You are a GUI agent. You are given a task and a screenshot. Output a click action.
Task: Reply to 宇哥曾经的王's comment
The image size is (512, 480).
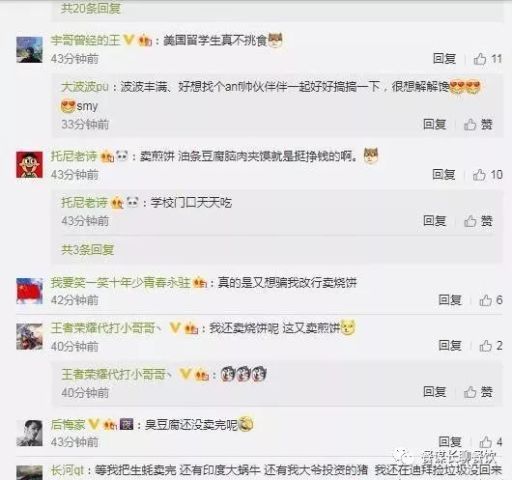[x=444, y=59]
